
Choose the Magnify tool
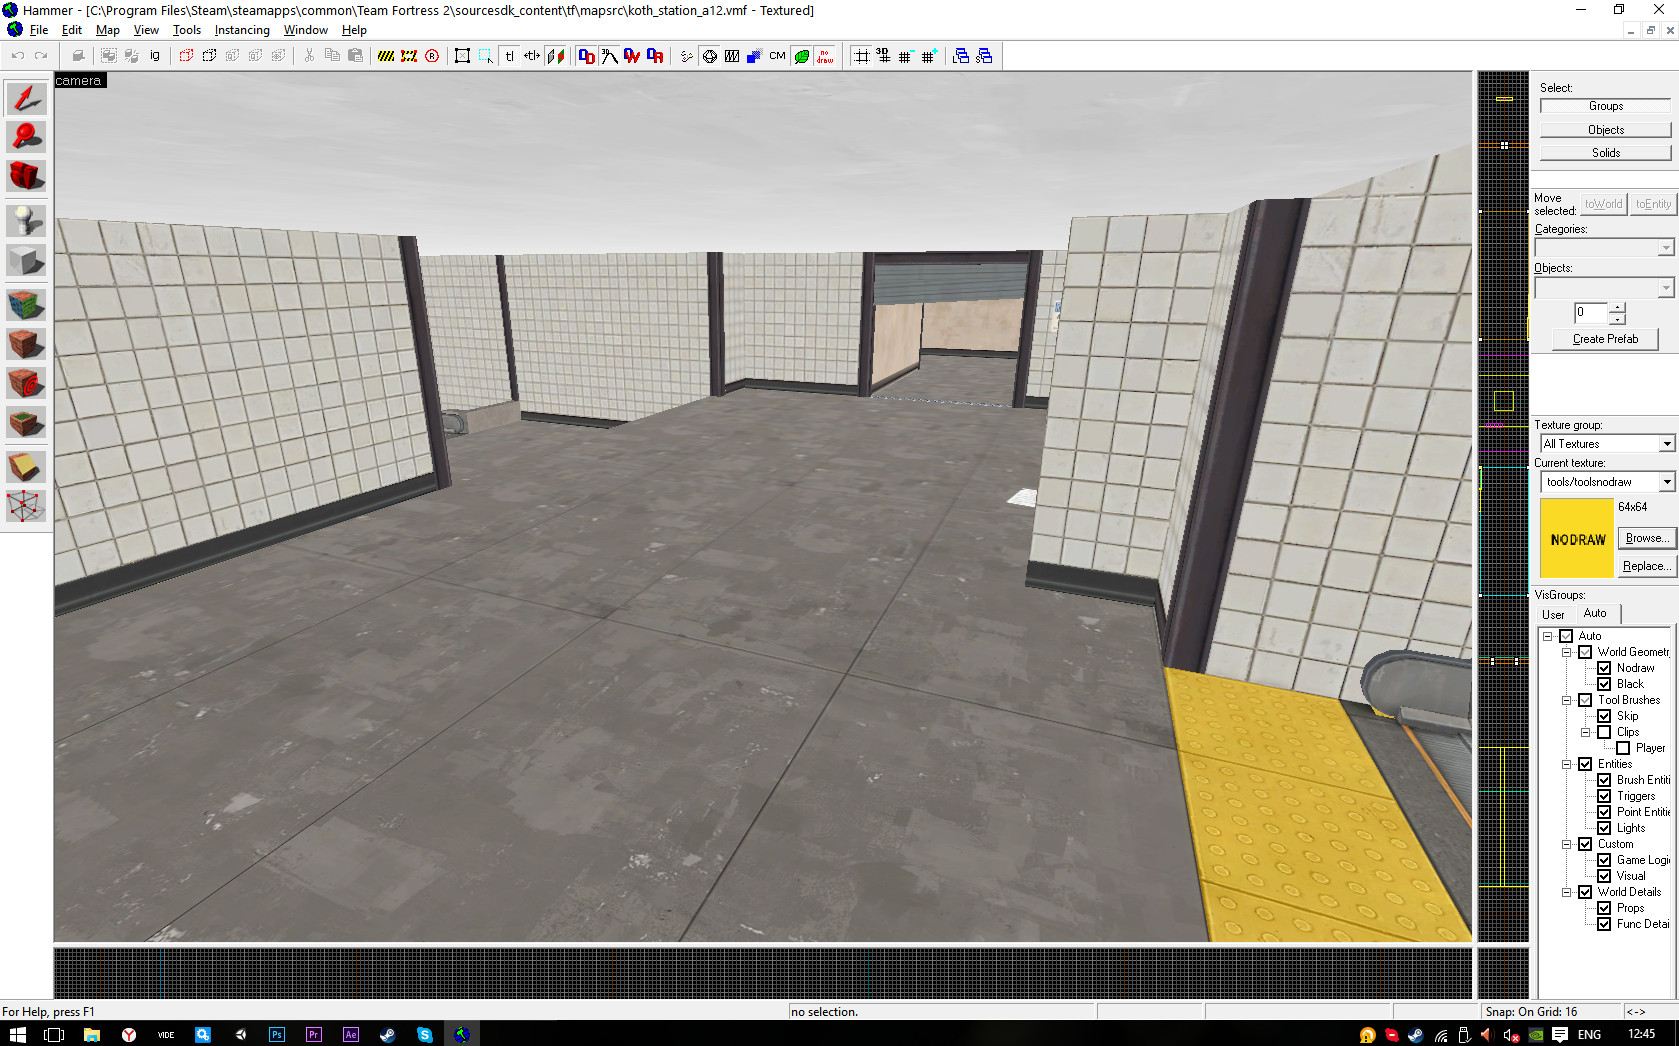tap(26, 137)
